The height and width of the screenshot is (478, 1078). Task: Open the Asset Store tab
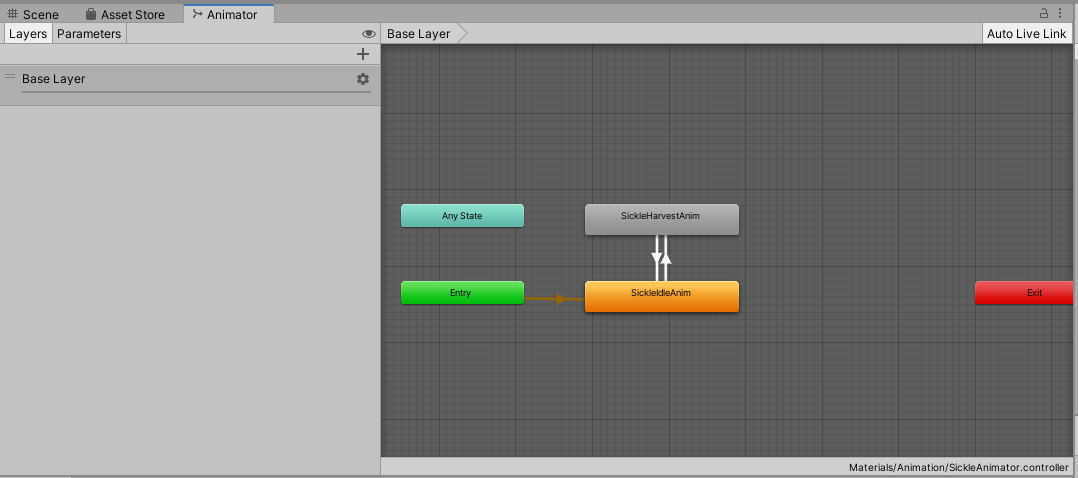click(x=125, y=14)
